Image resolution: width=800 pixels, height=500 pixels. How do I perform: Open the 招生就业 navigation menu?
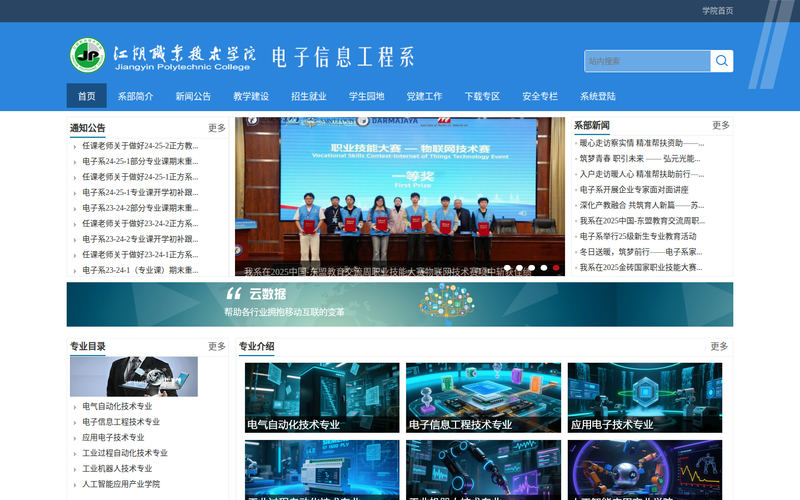point(309,96)
